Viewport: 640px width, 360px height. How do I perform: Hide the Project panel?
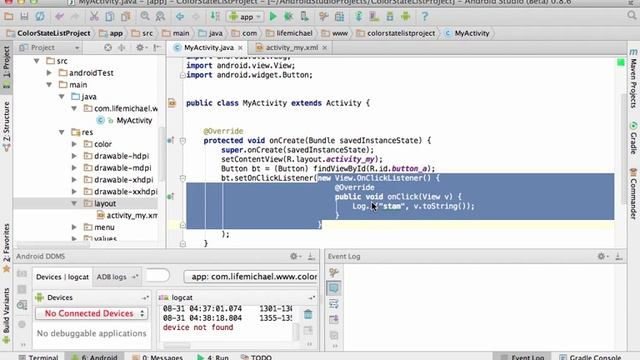coord(157,48)
